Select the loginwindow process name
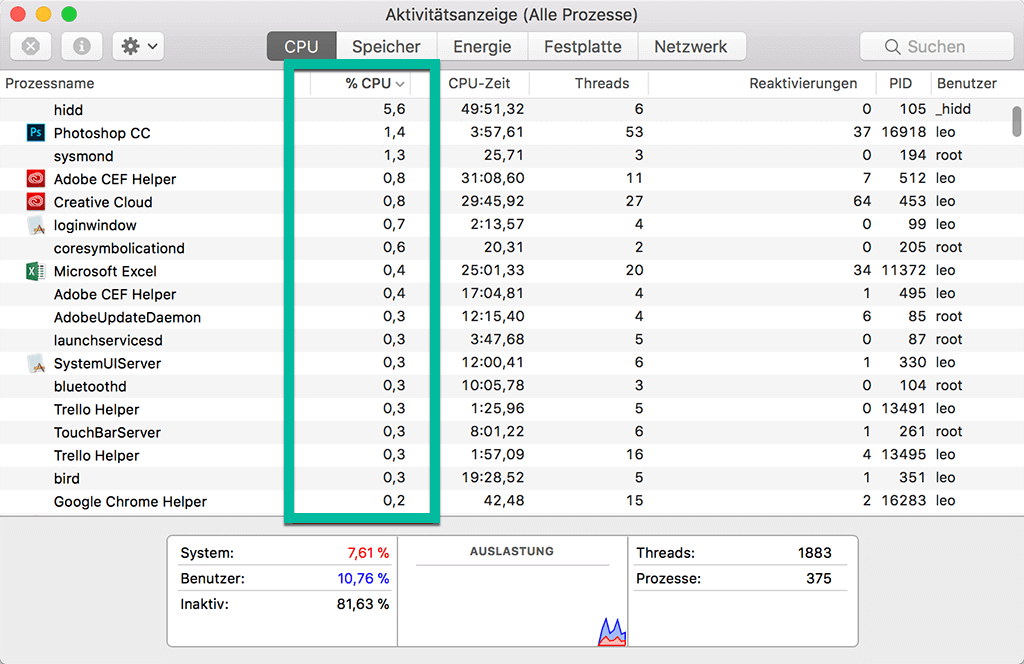The height and width of the screenshot is (664, 1024). [x=95, y=225]
